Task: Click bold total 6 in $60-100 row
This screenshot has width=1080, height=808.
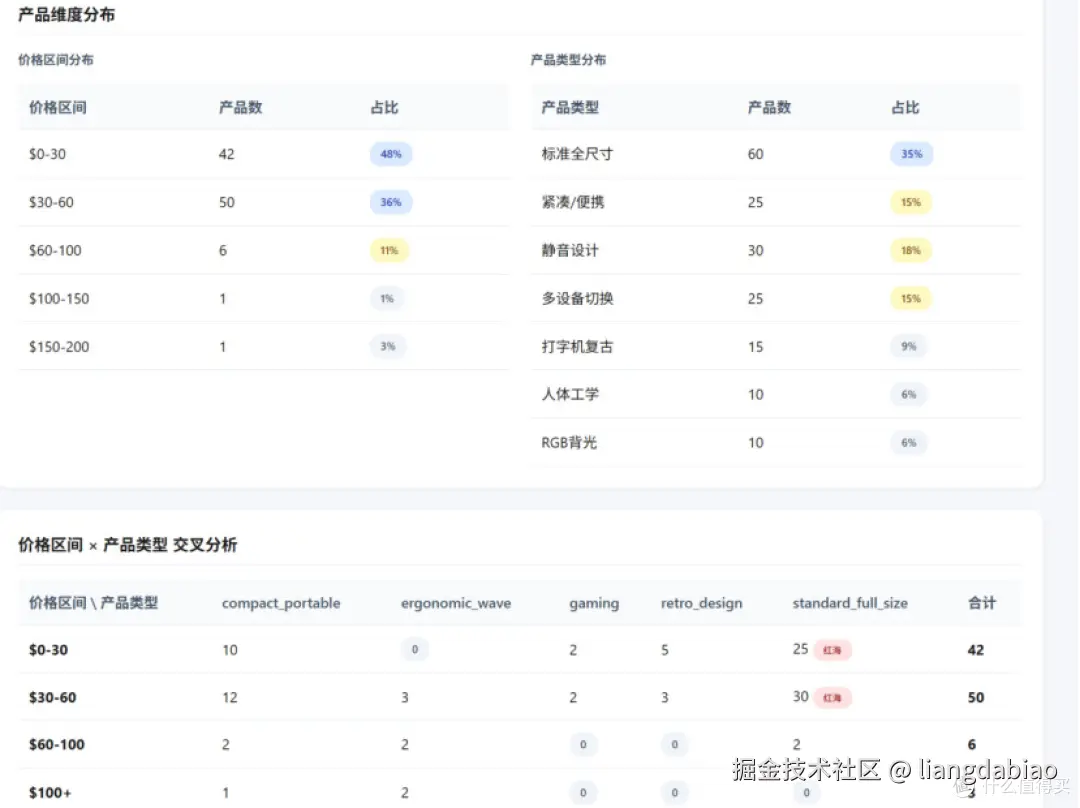Action: (971, 745)
